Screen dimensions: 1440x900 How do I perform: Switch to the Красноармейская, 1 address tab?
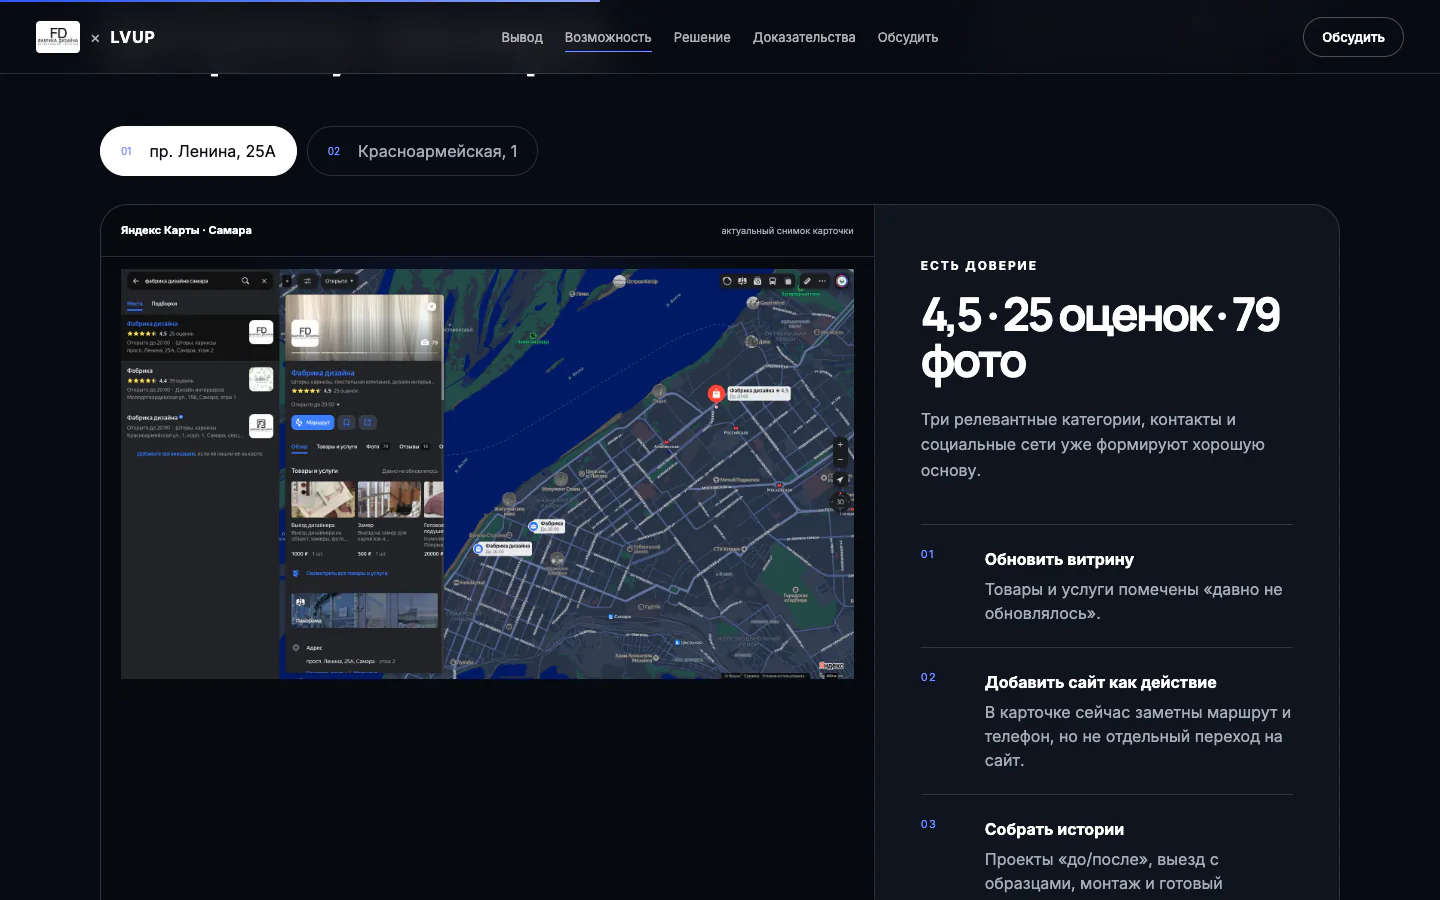click(x=422, y=151)
